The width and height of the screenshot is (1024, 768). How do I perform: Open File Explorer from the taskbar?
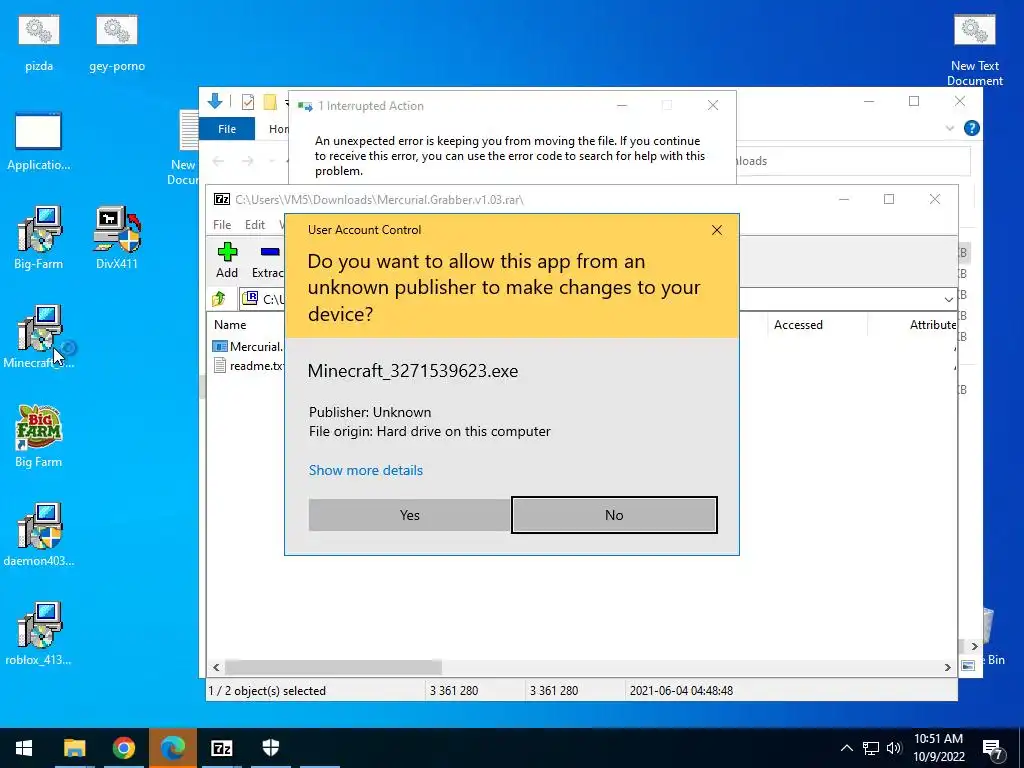point(74,748)
